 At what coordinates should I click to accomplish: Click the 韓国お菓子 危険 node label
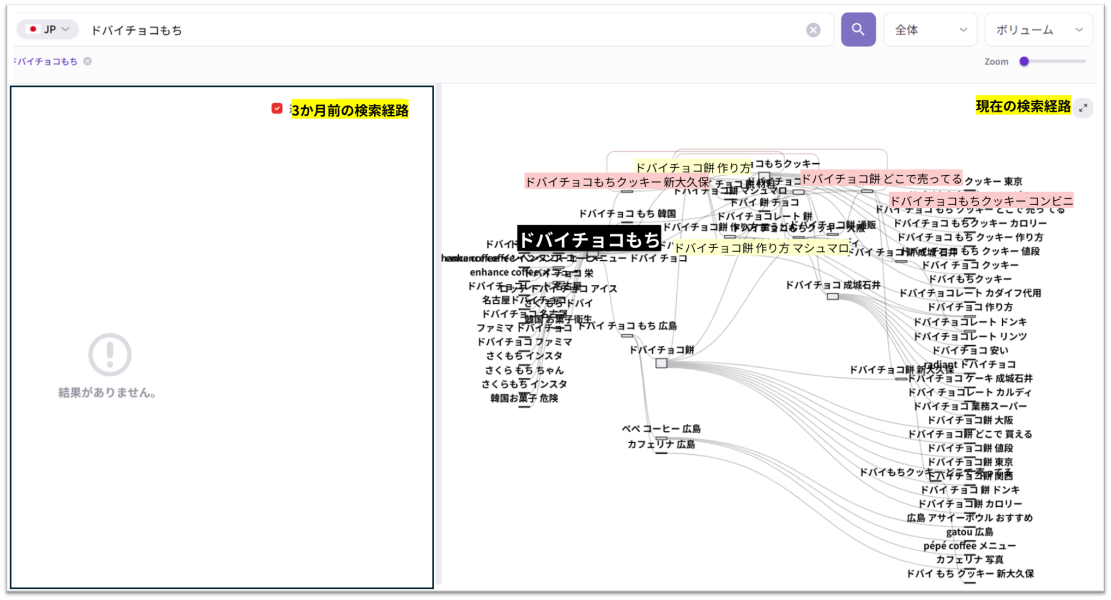click(524, 398)
